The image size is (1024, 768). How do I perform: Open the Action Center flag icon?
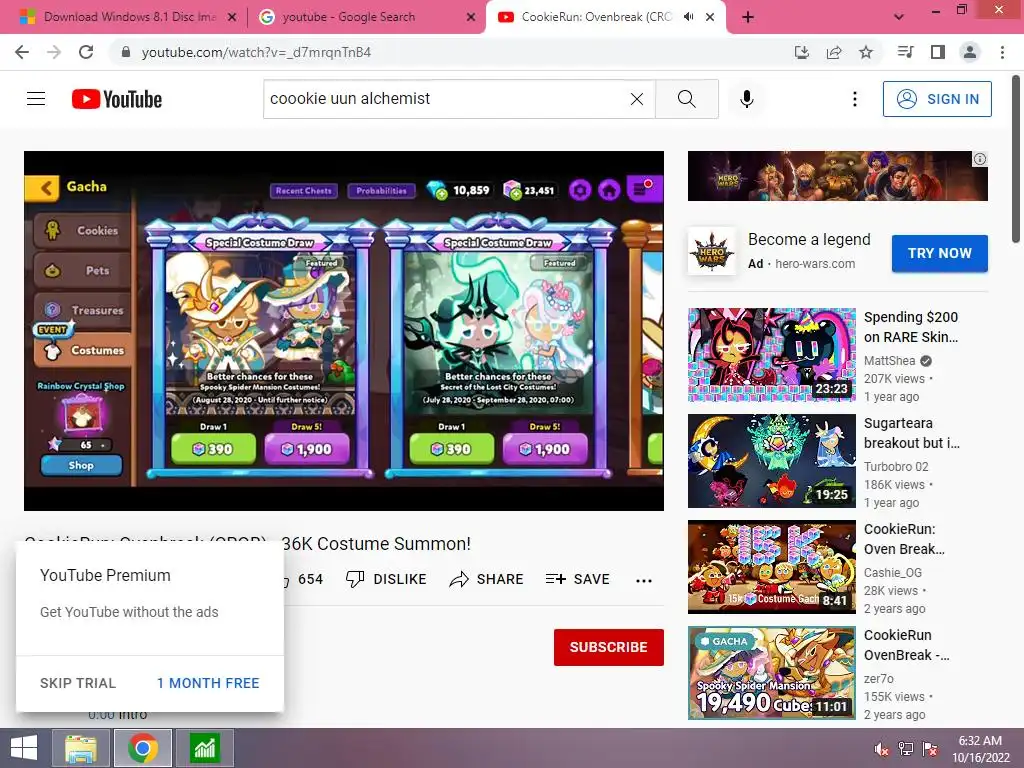pos(929,749)
